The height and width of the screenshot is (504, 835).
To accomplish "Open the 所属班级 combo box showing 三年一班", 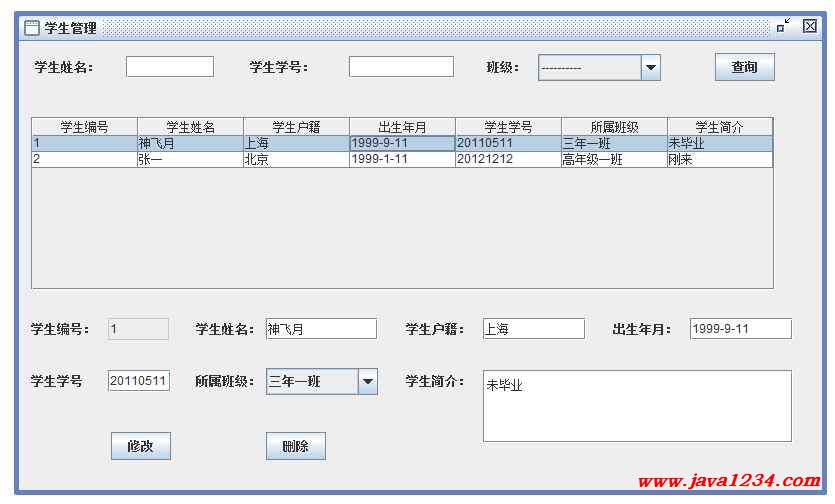I will (x=322, y=381).
